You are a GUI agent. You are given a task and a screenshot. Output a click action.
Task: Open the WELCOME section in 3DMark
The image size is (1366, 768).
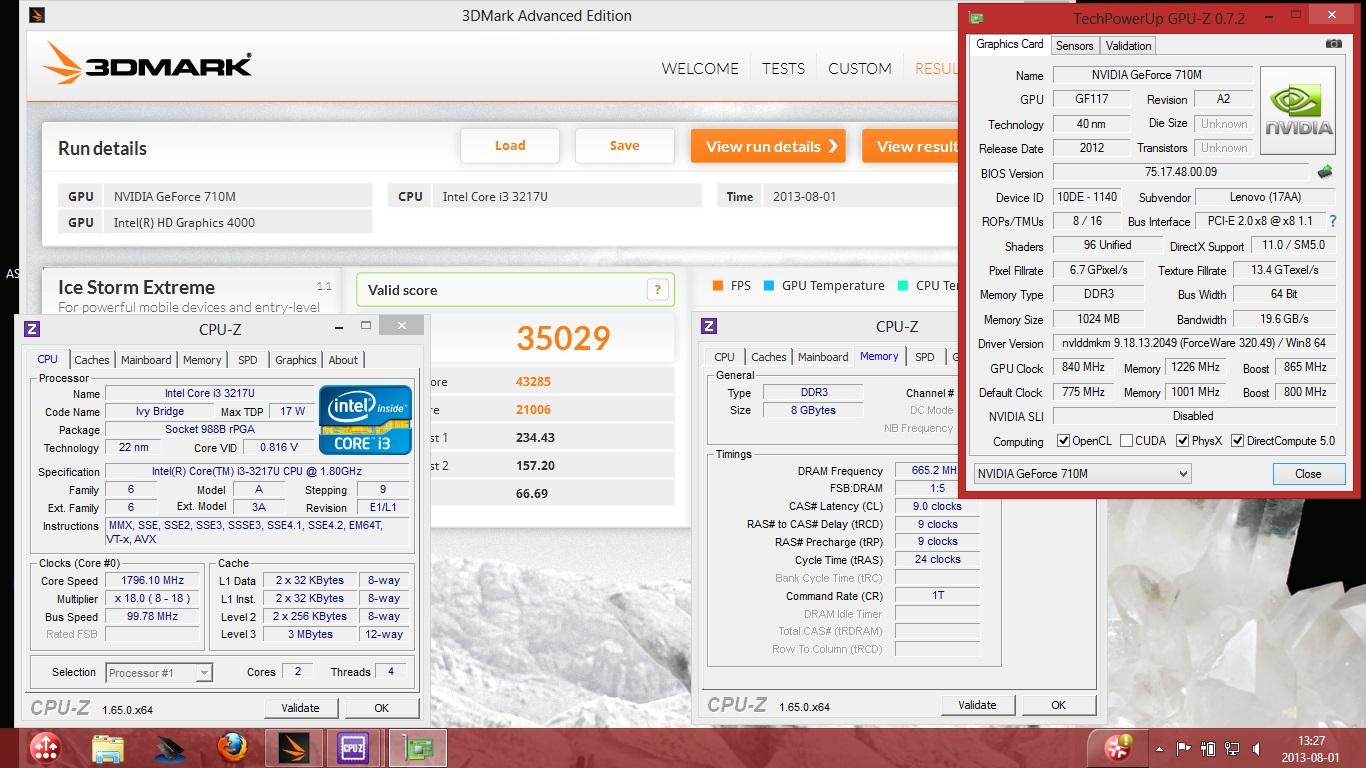(x=700, y=68)
